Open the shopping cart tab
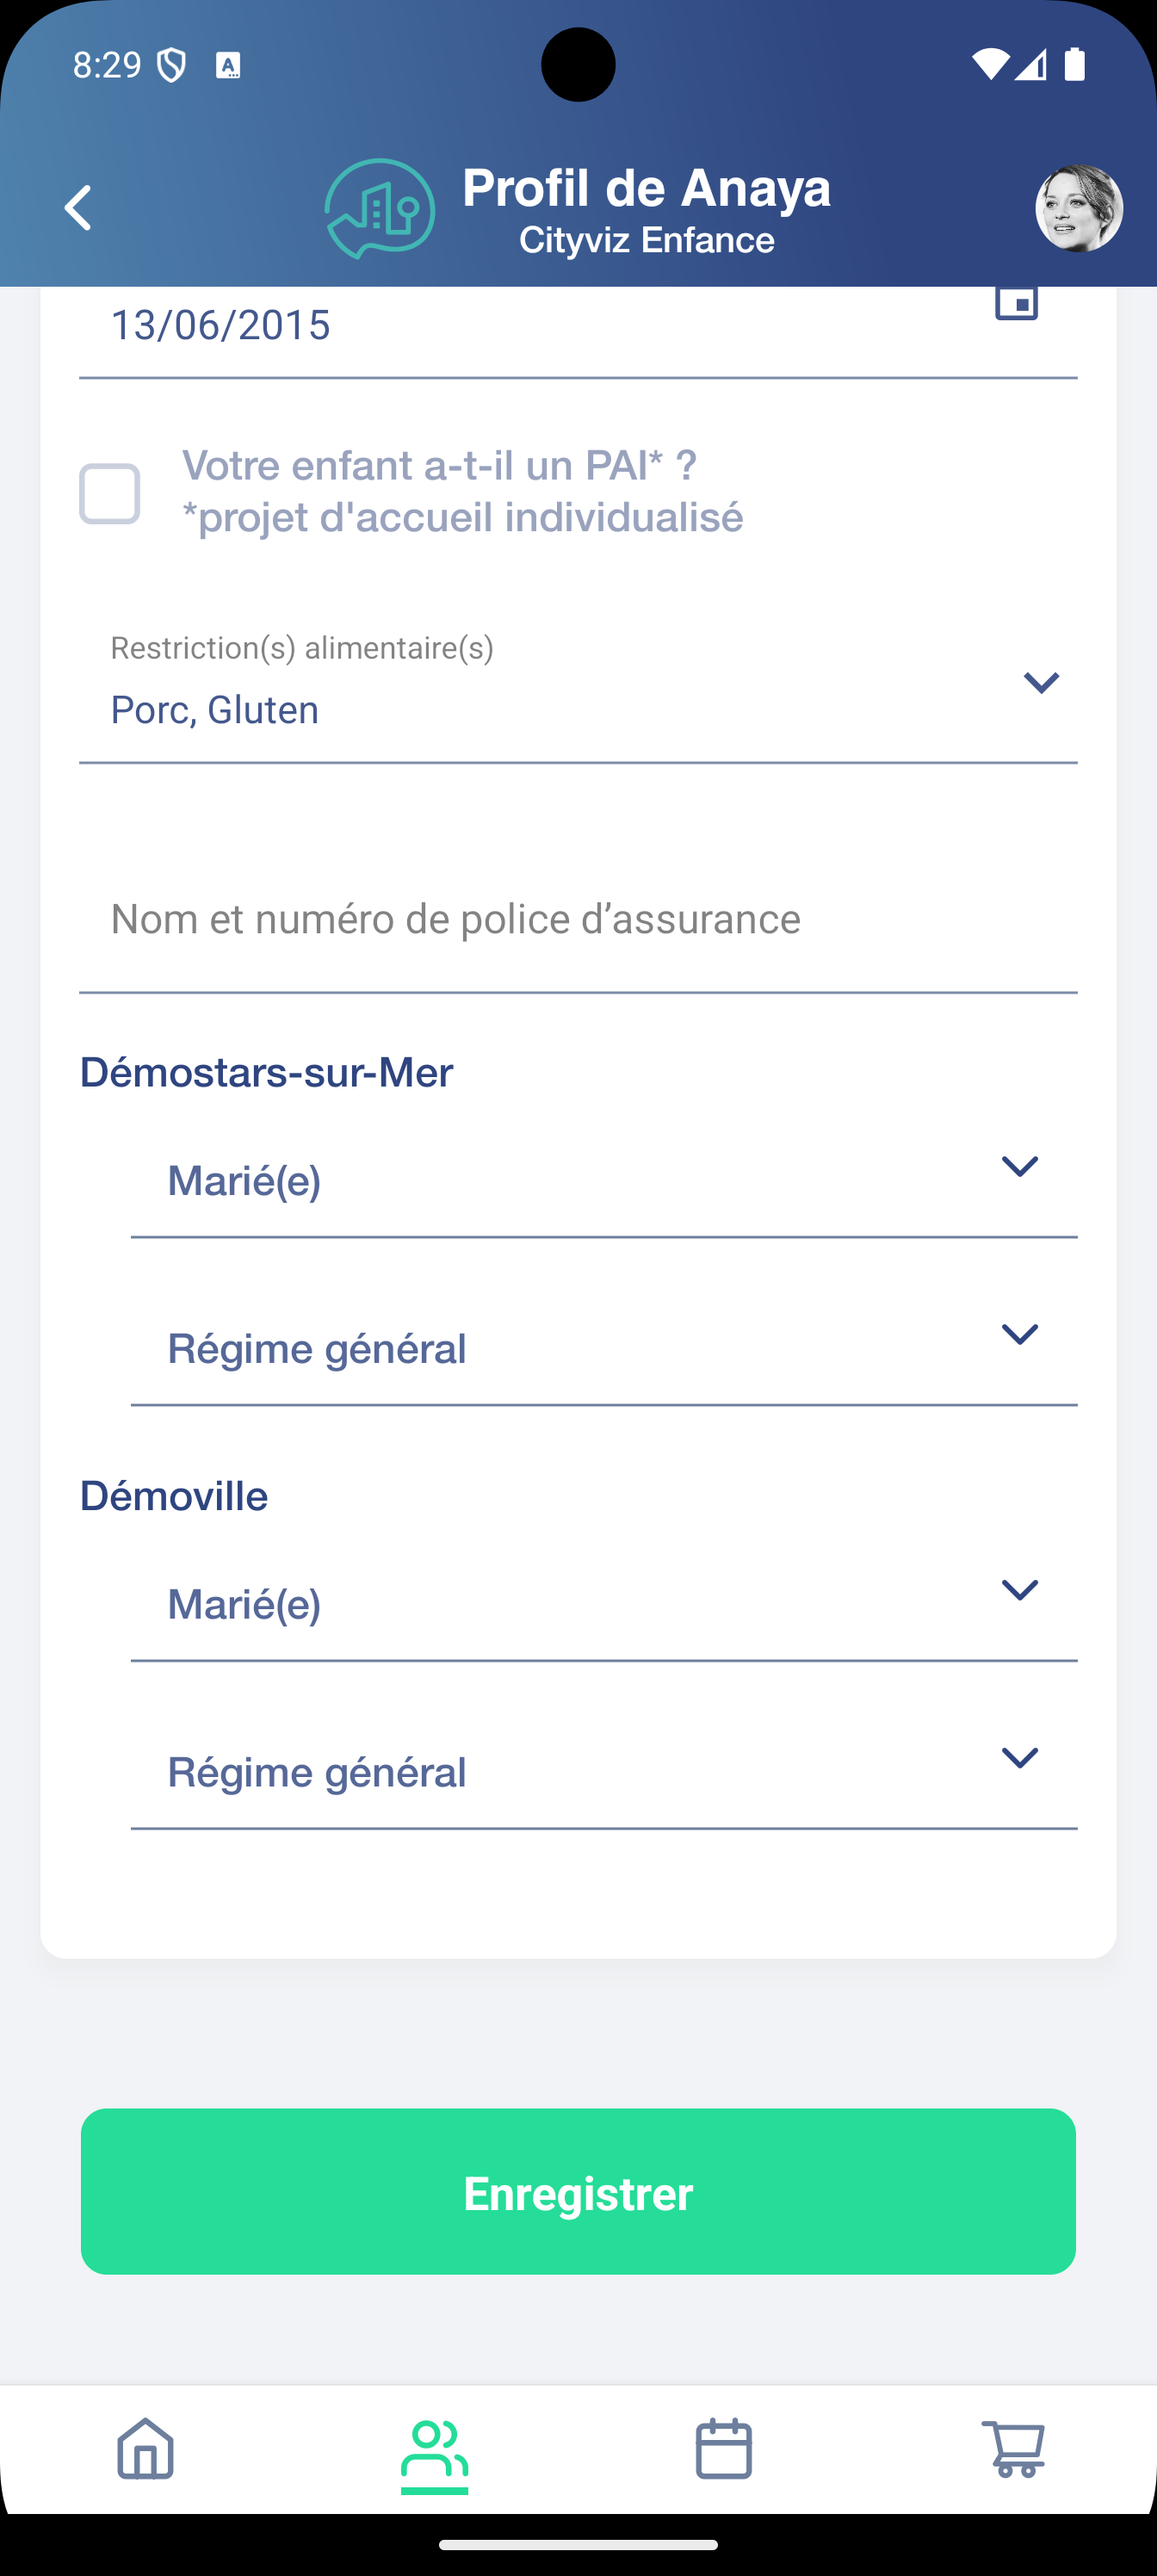Image resolution: width=1157 pixels, height=2576 pixels. tap(1012, 2448)
